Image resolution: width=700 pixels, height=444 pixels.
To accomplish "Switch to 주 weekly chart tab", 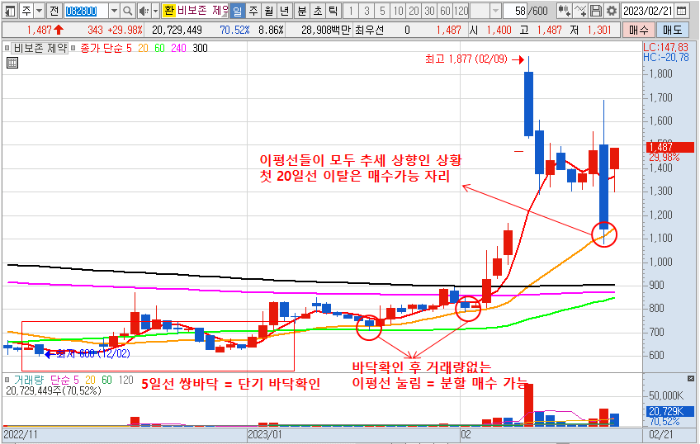I will coord(253,11).
